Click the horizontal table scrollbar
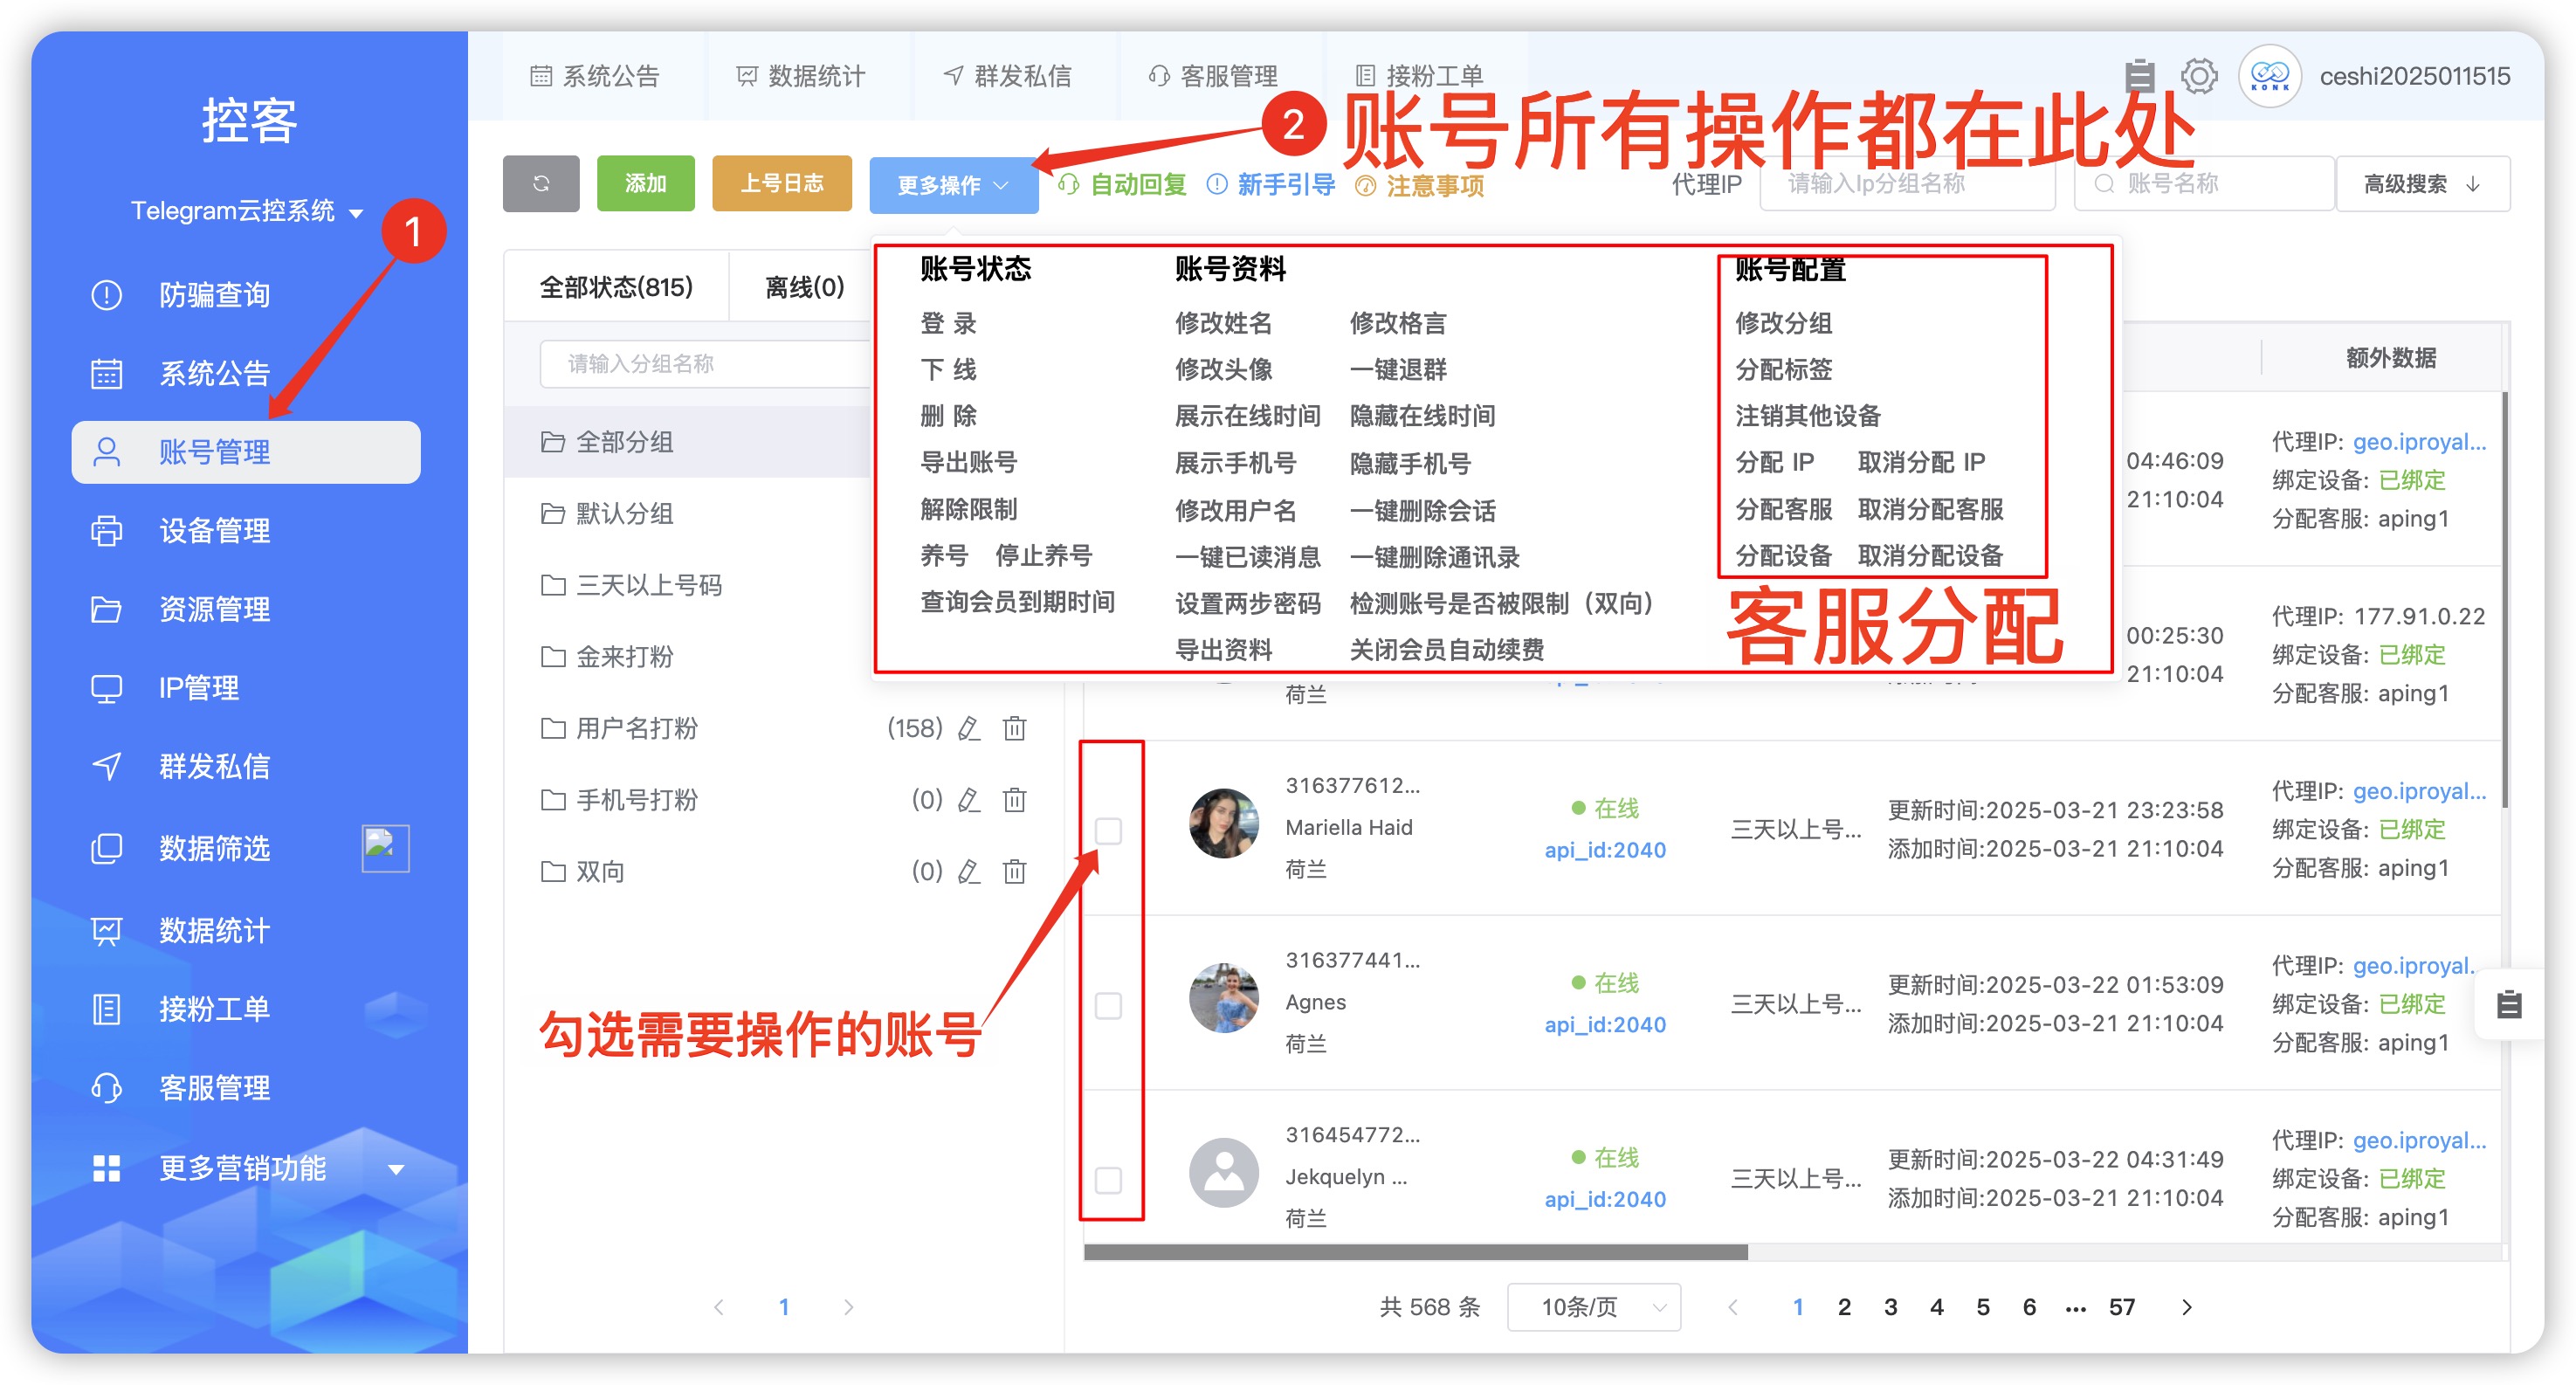 (x=1415, y=1252)
